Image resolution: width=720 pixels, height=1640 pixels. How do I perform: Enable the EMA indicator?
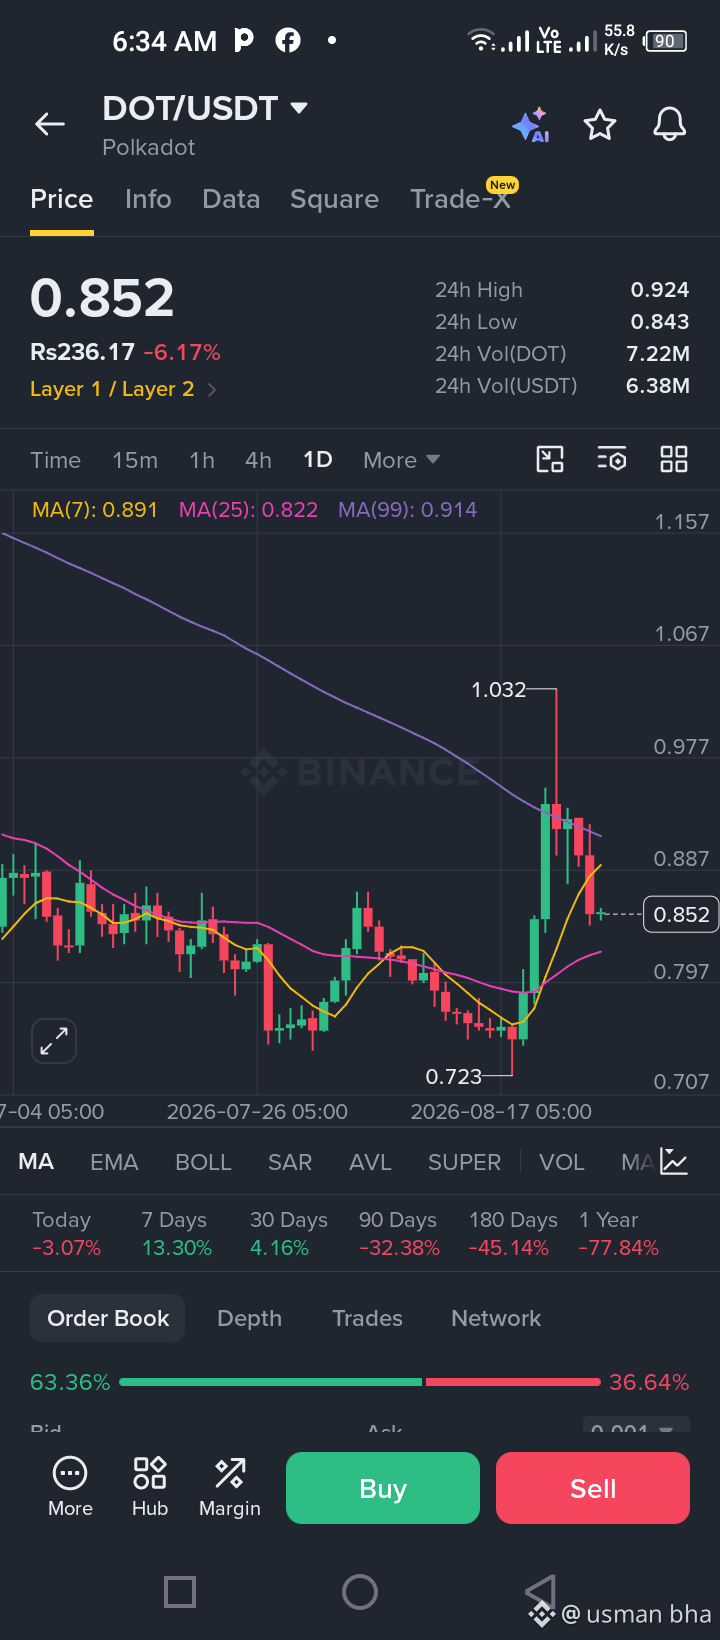click(114, 1162)
